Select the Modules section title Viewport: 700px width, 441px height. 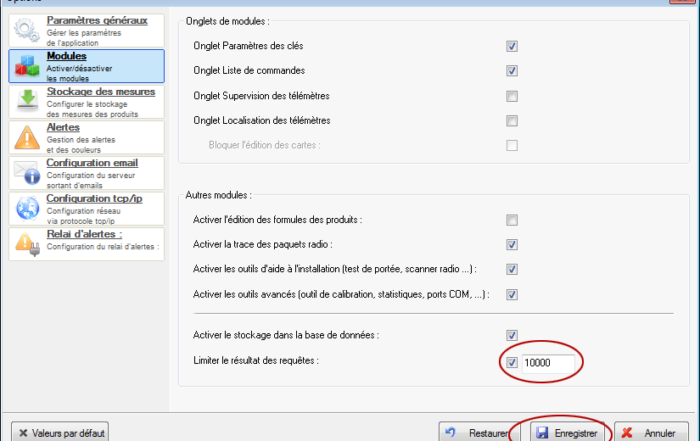tap(67, 56)
